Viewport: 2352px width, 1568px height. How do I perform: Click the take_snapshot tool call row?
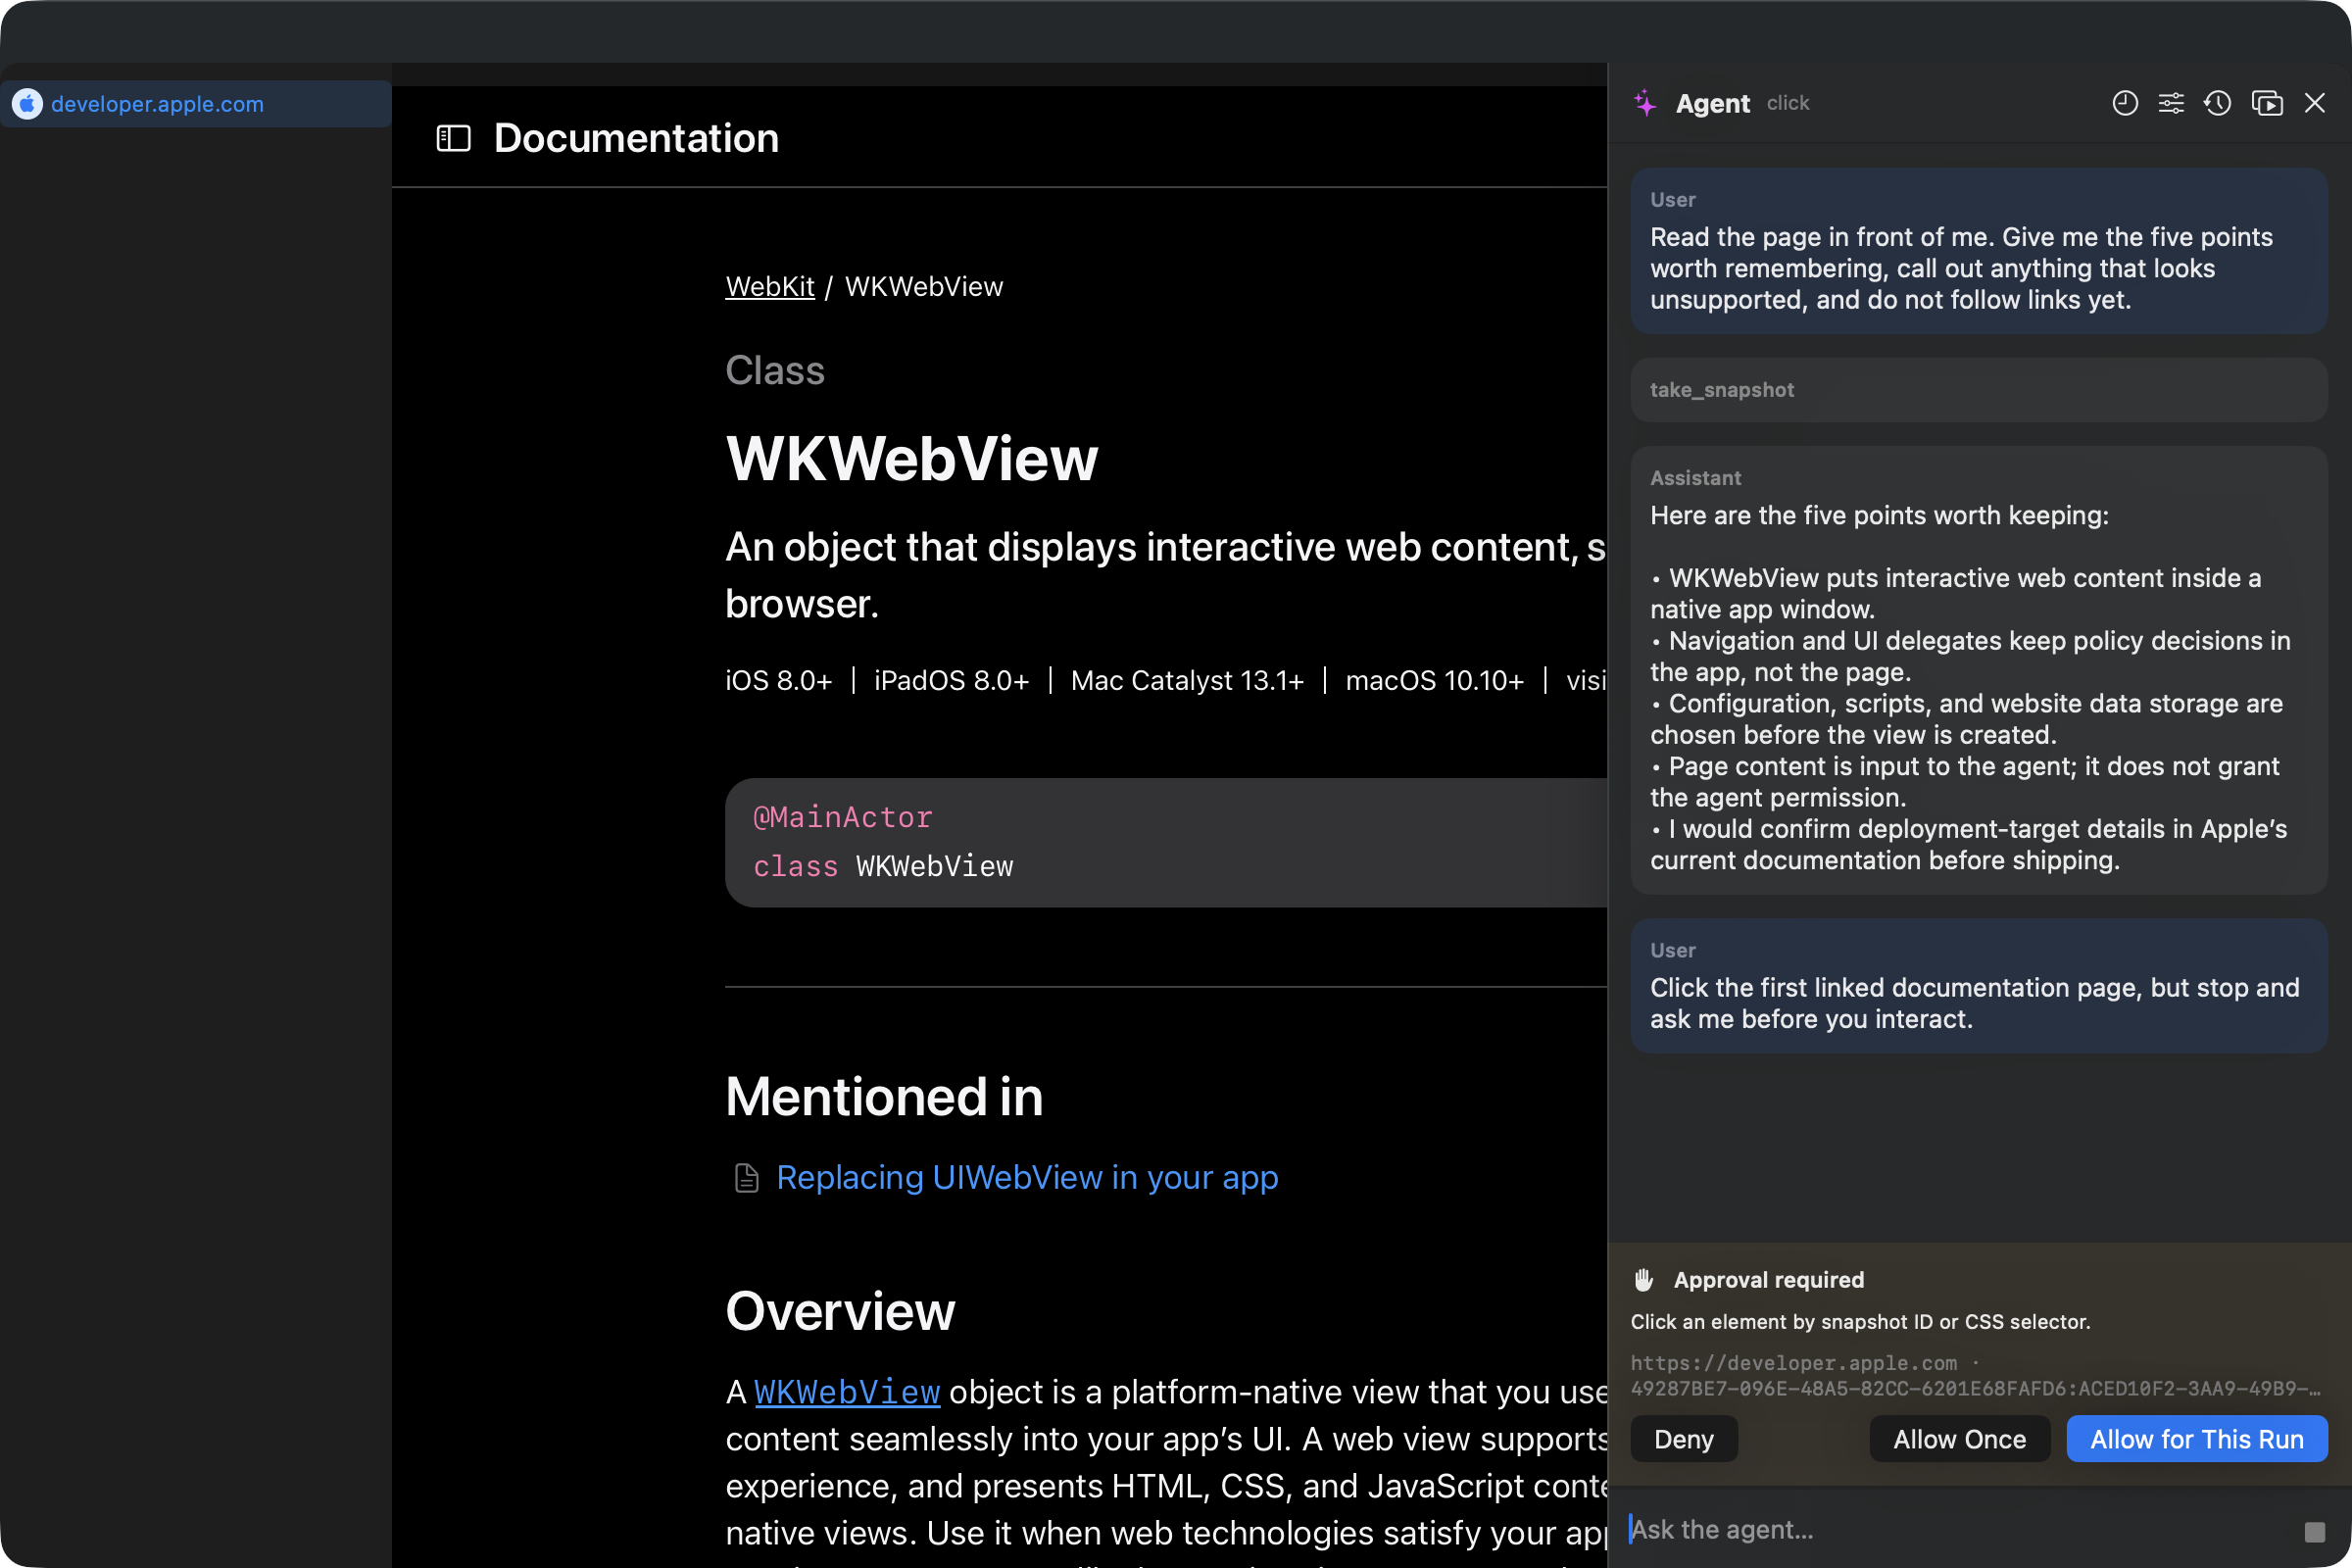1979,390
